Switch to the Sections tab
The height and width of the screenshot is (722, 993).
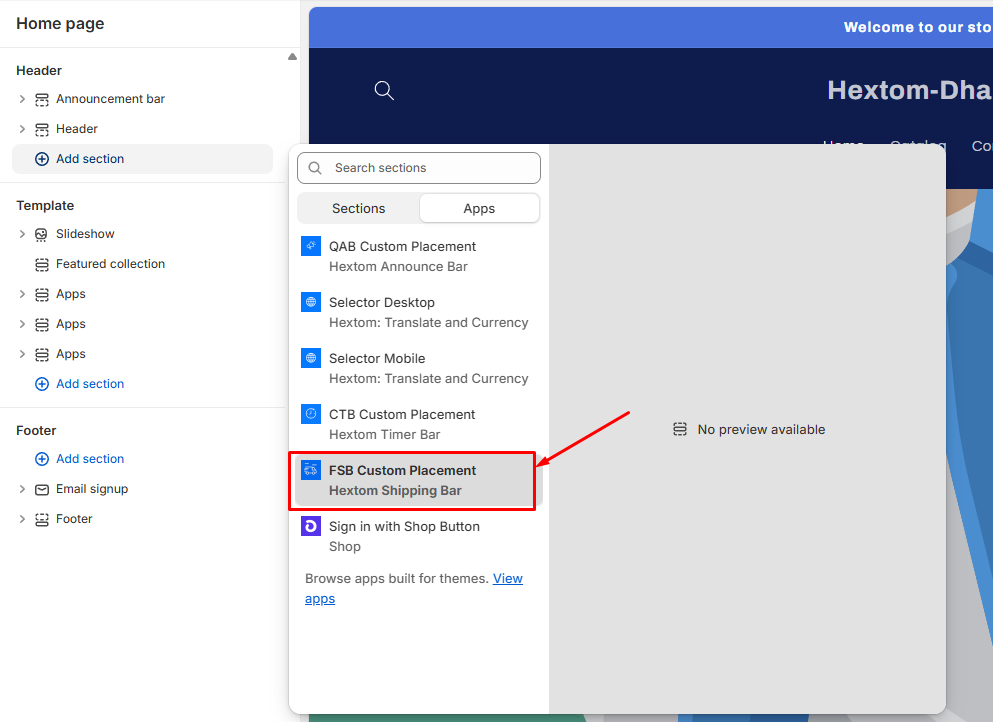(x=358, y=208)
